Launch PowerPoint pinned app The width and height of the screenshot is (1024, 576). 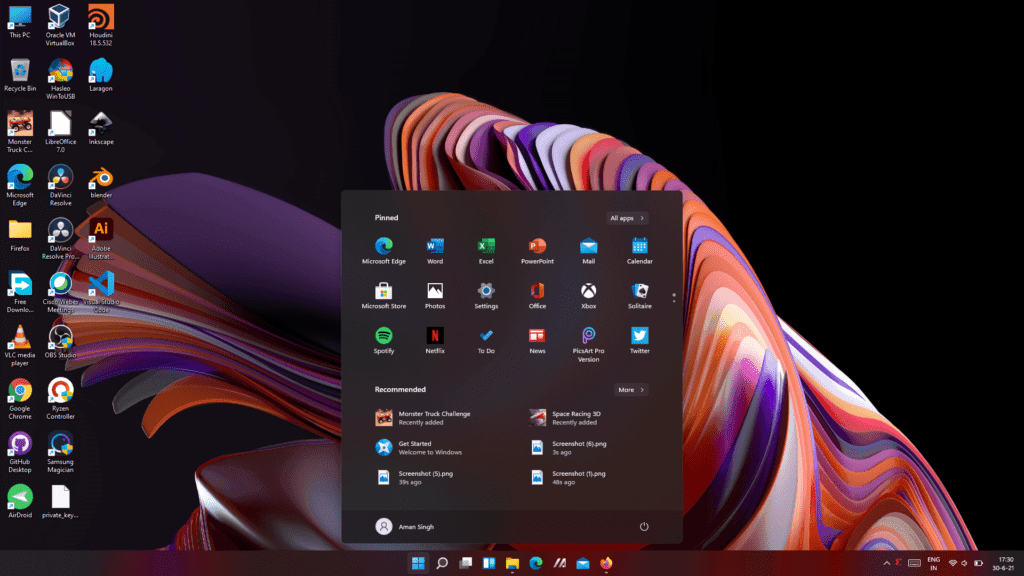pyautogui.click(x=537, y=251)
